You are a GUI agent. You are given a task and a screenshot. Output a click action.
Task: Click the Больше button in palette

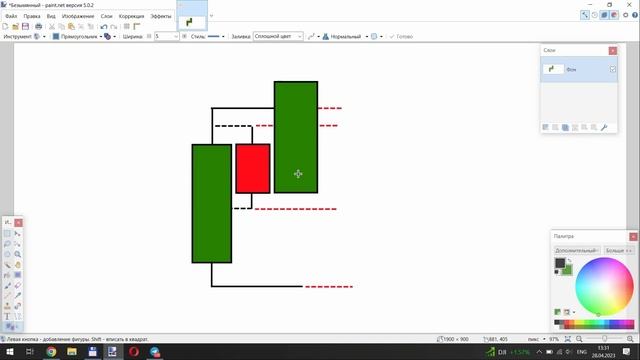tap(619, 250)
